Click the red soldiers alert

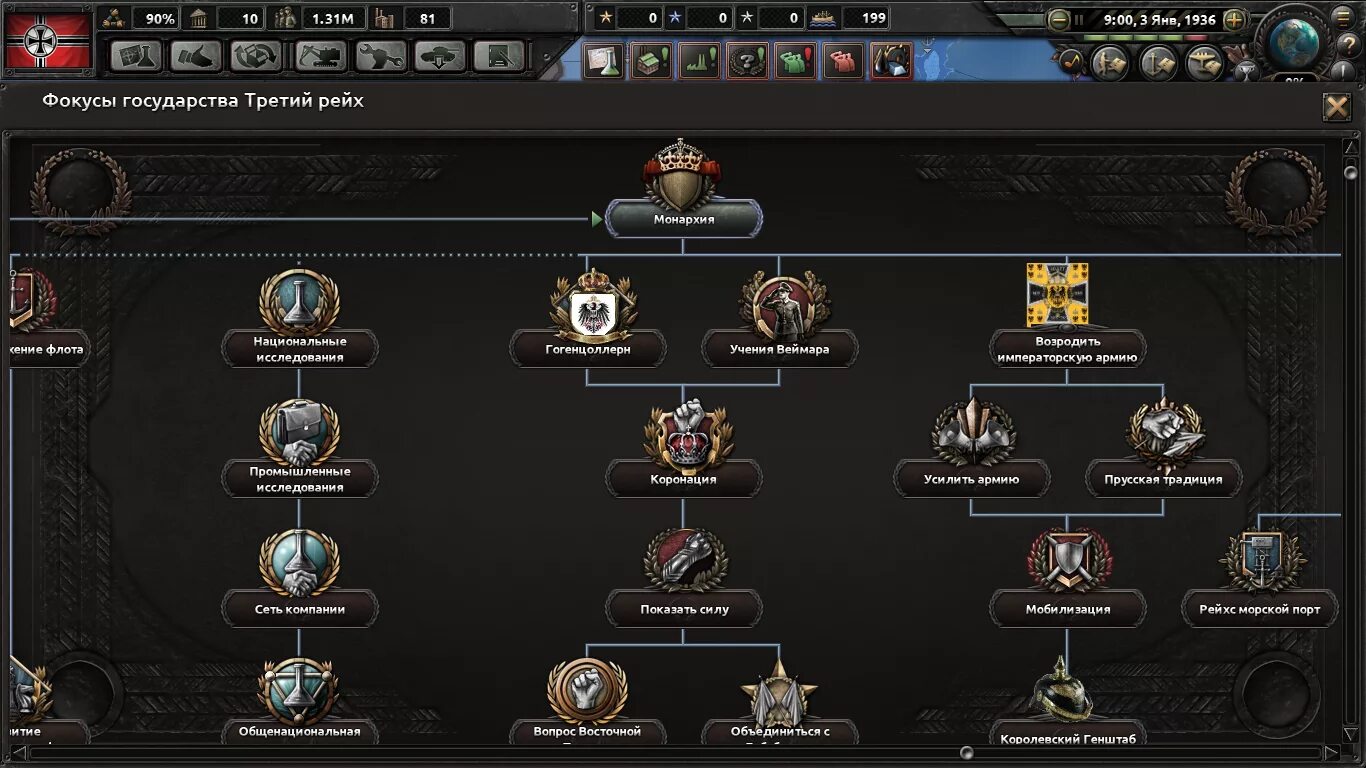pos(843,61)
